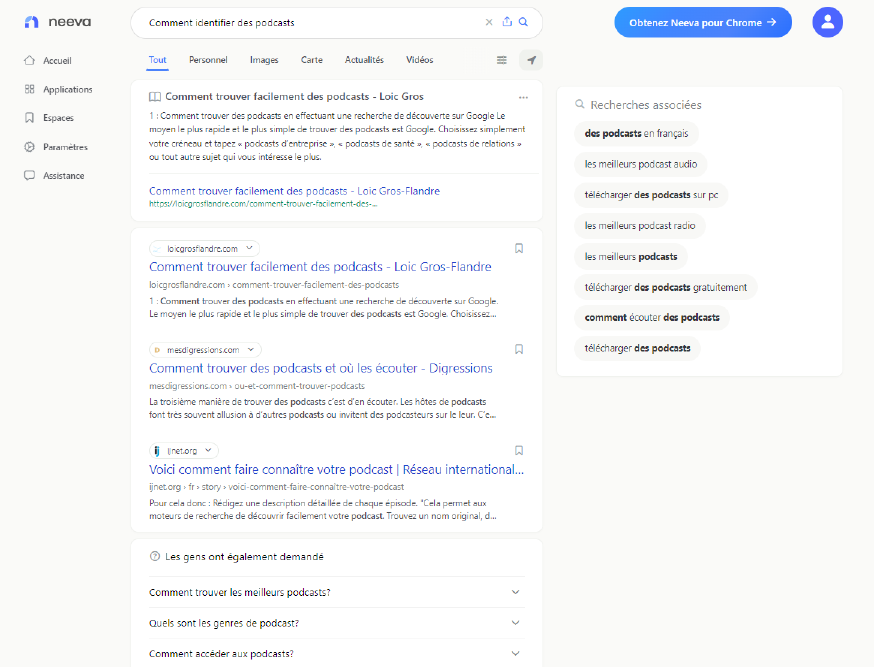Bookmark the loicgrosflandre.com result
Viewport: 874px width, 667px height.
519,248
